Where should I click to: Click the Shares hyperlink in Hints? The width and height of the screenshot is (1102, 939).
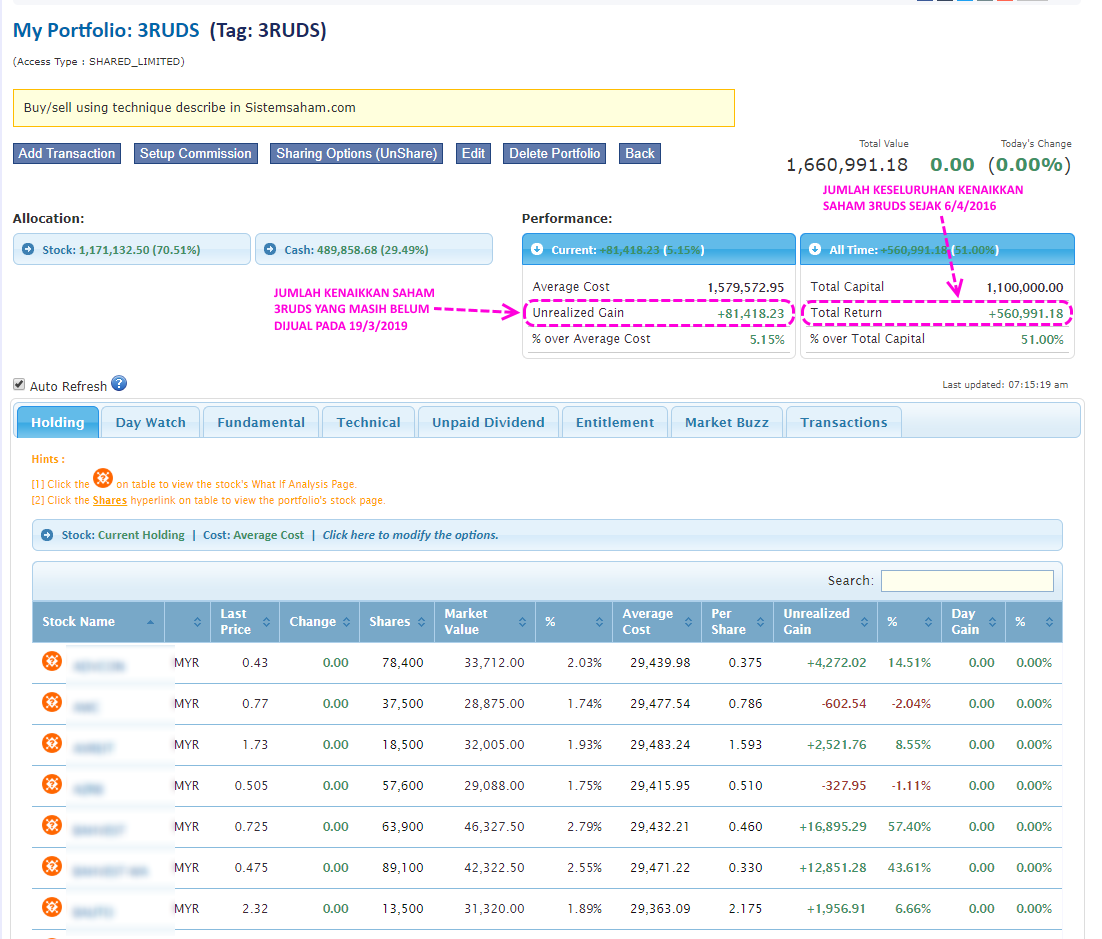coord(110,500)
